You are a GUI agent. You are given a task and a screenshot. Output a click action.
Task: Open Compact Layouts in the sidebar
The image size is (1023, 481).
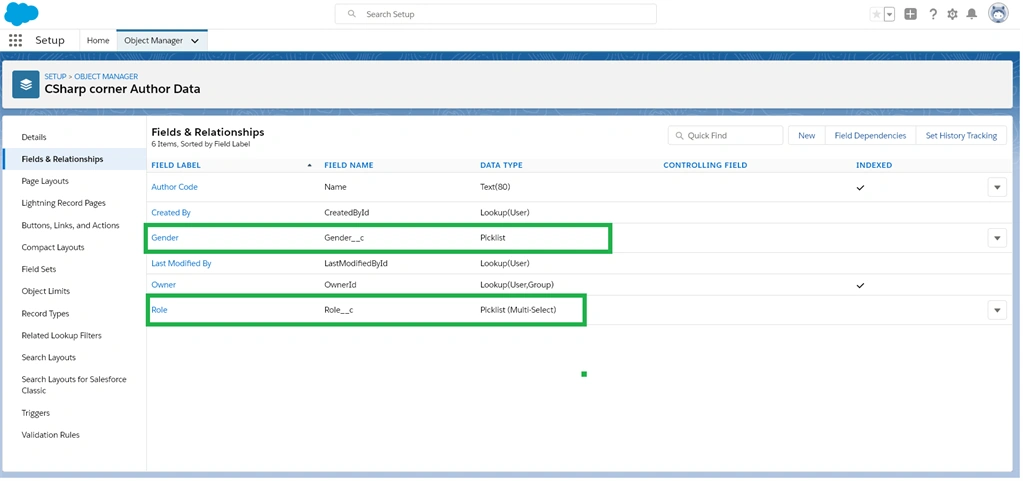click(x=53, y=247)
